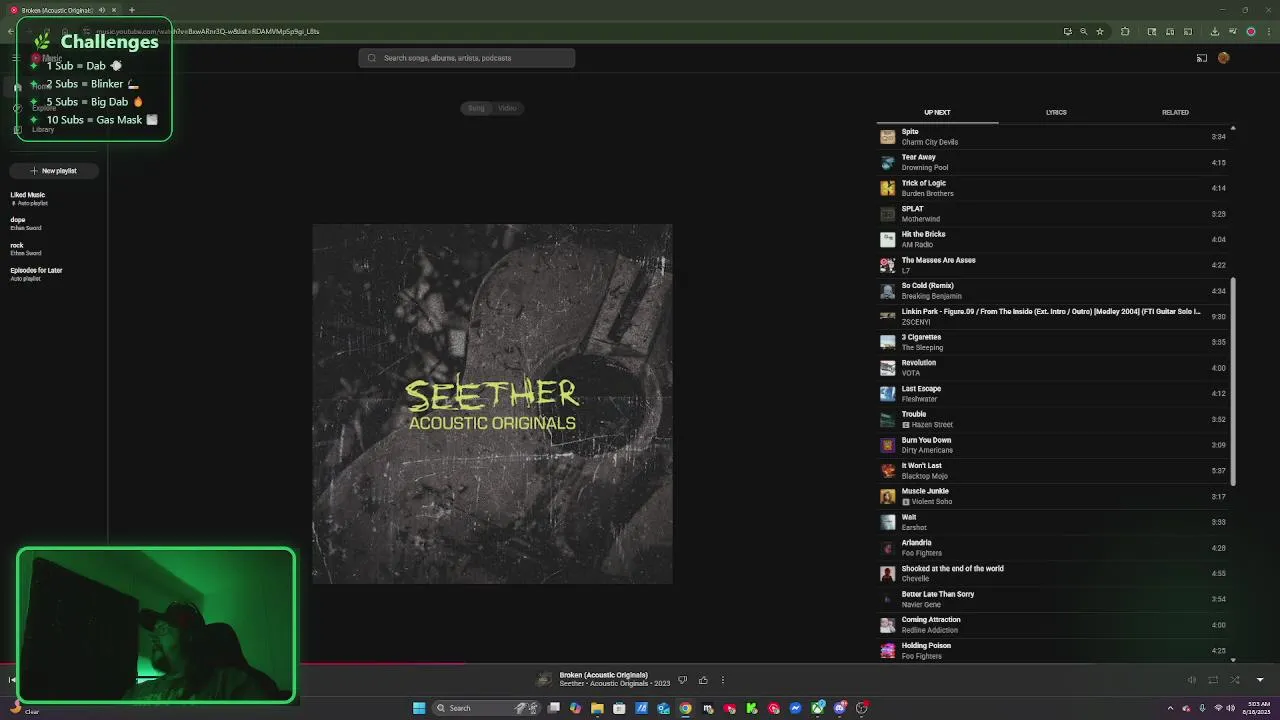Click the Cast to device icon
This screenshot has width=1280, height=720.
(x=1202, y=58)
